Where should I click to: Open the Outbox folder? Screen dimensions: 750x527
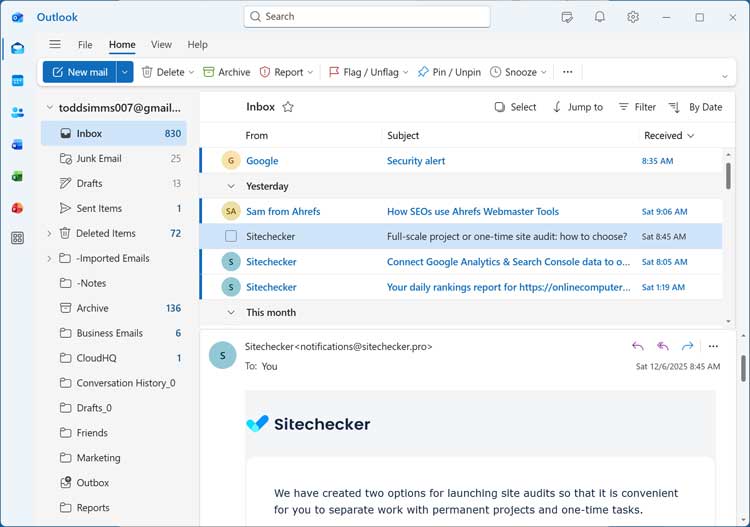click(114, 483)
